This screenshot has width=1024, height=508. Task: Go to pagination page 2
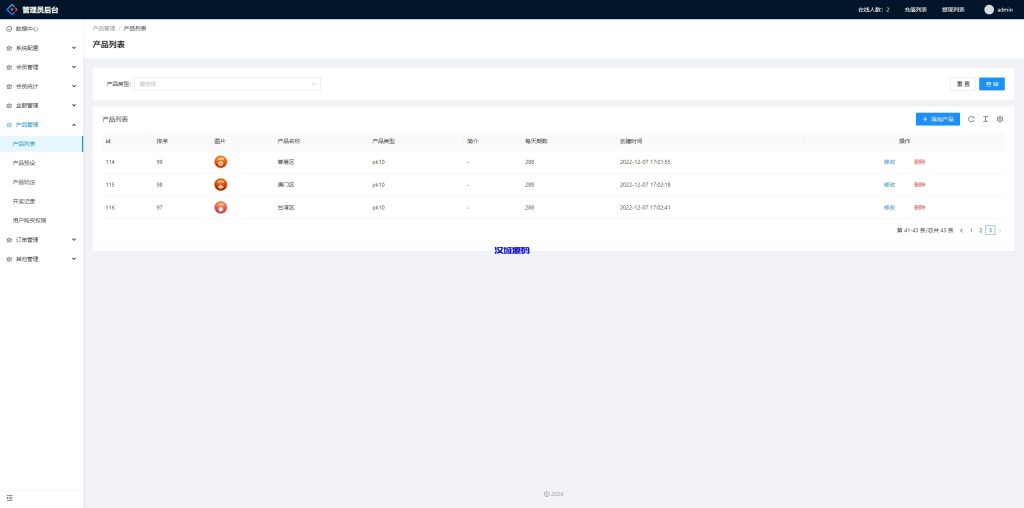980,230
